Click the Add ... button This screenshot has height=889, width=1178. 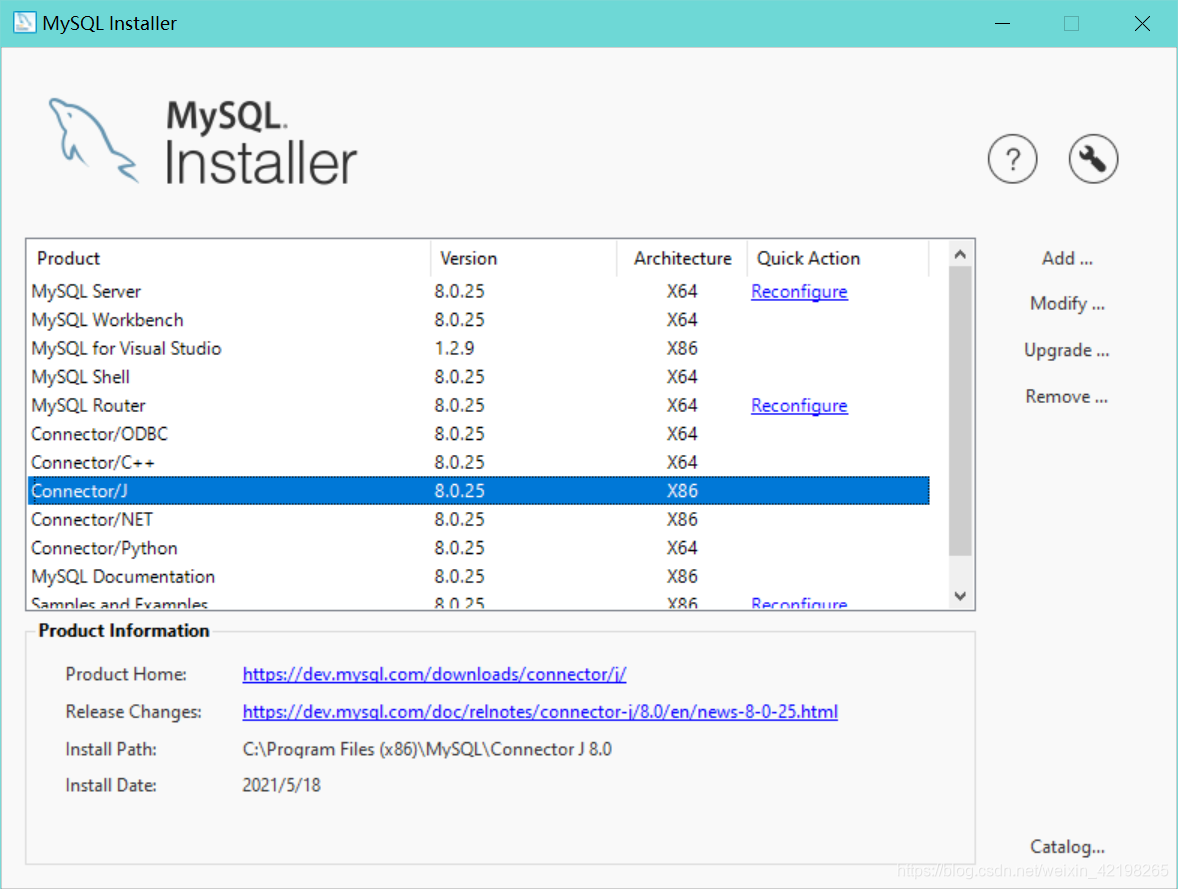tap(1067, 259)
